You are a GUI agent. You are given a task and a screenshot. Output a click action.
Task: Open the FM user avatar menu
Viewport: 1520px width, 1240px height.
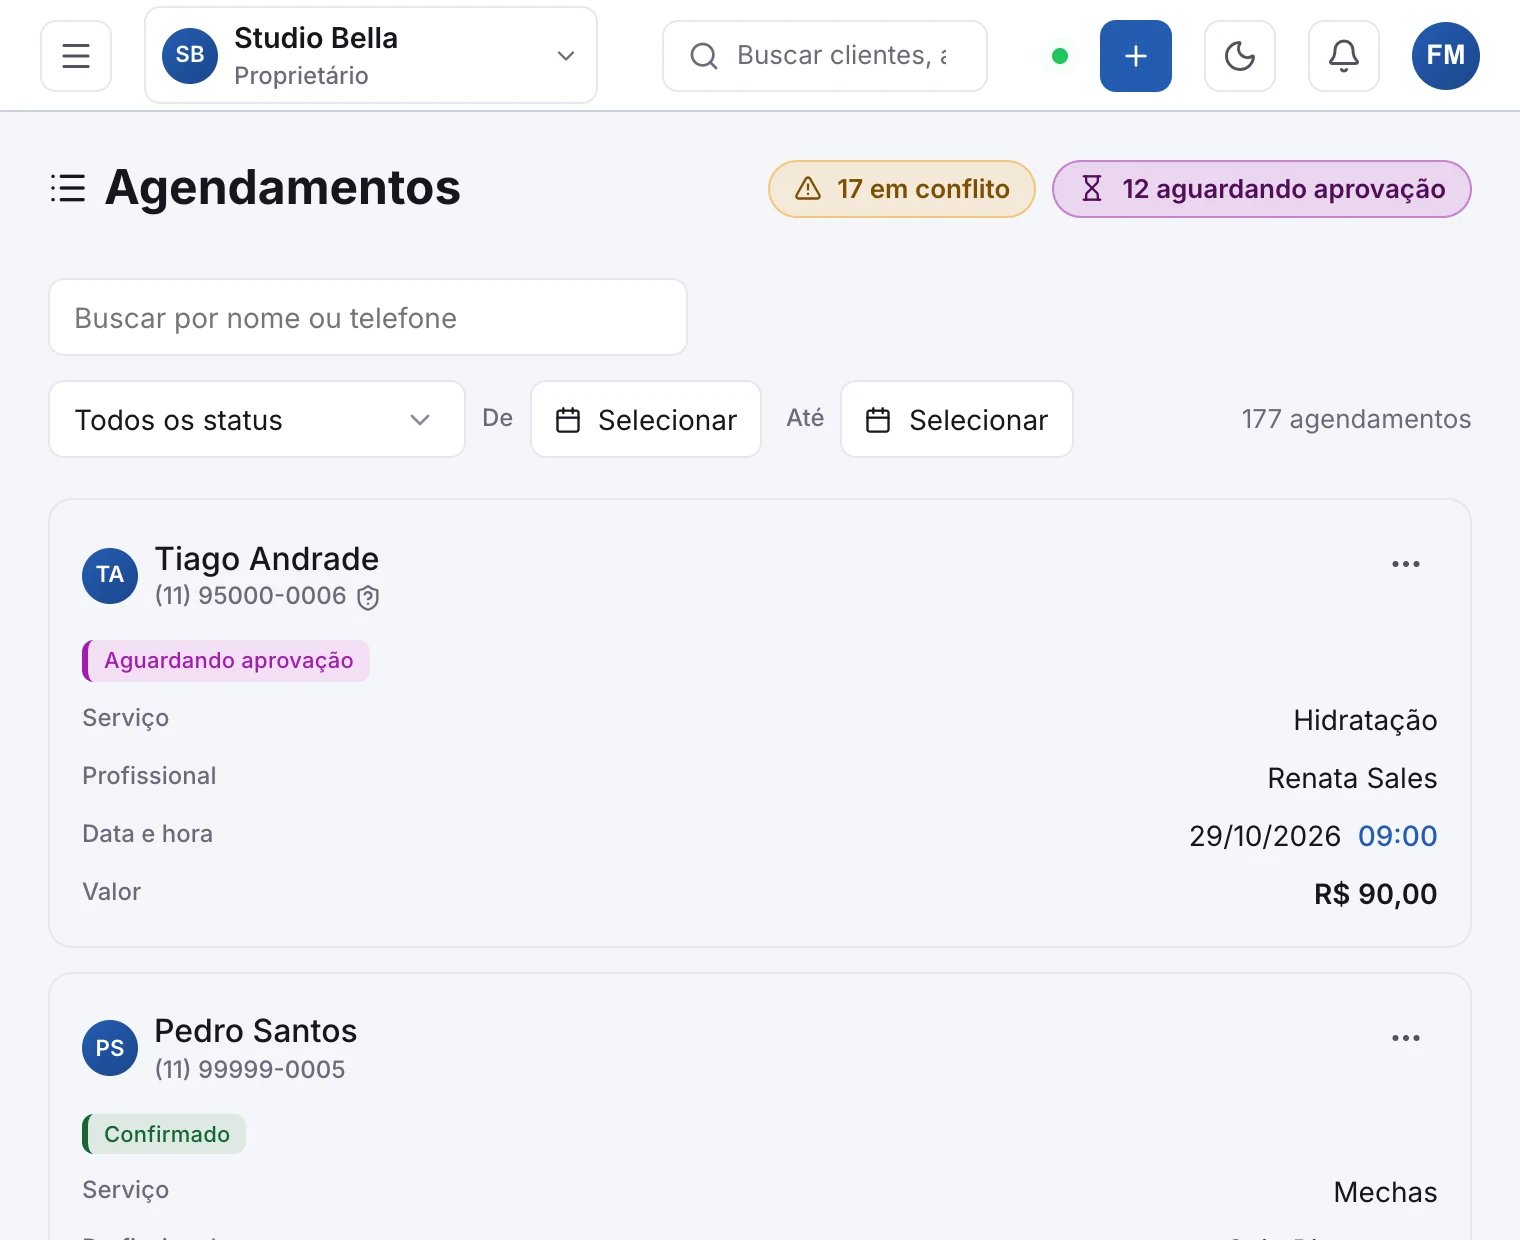click(1446, 56)
